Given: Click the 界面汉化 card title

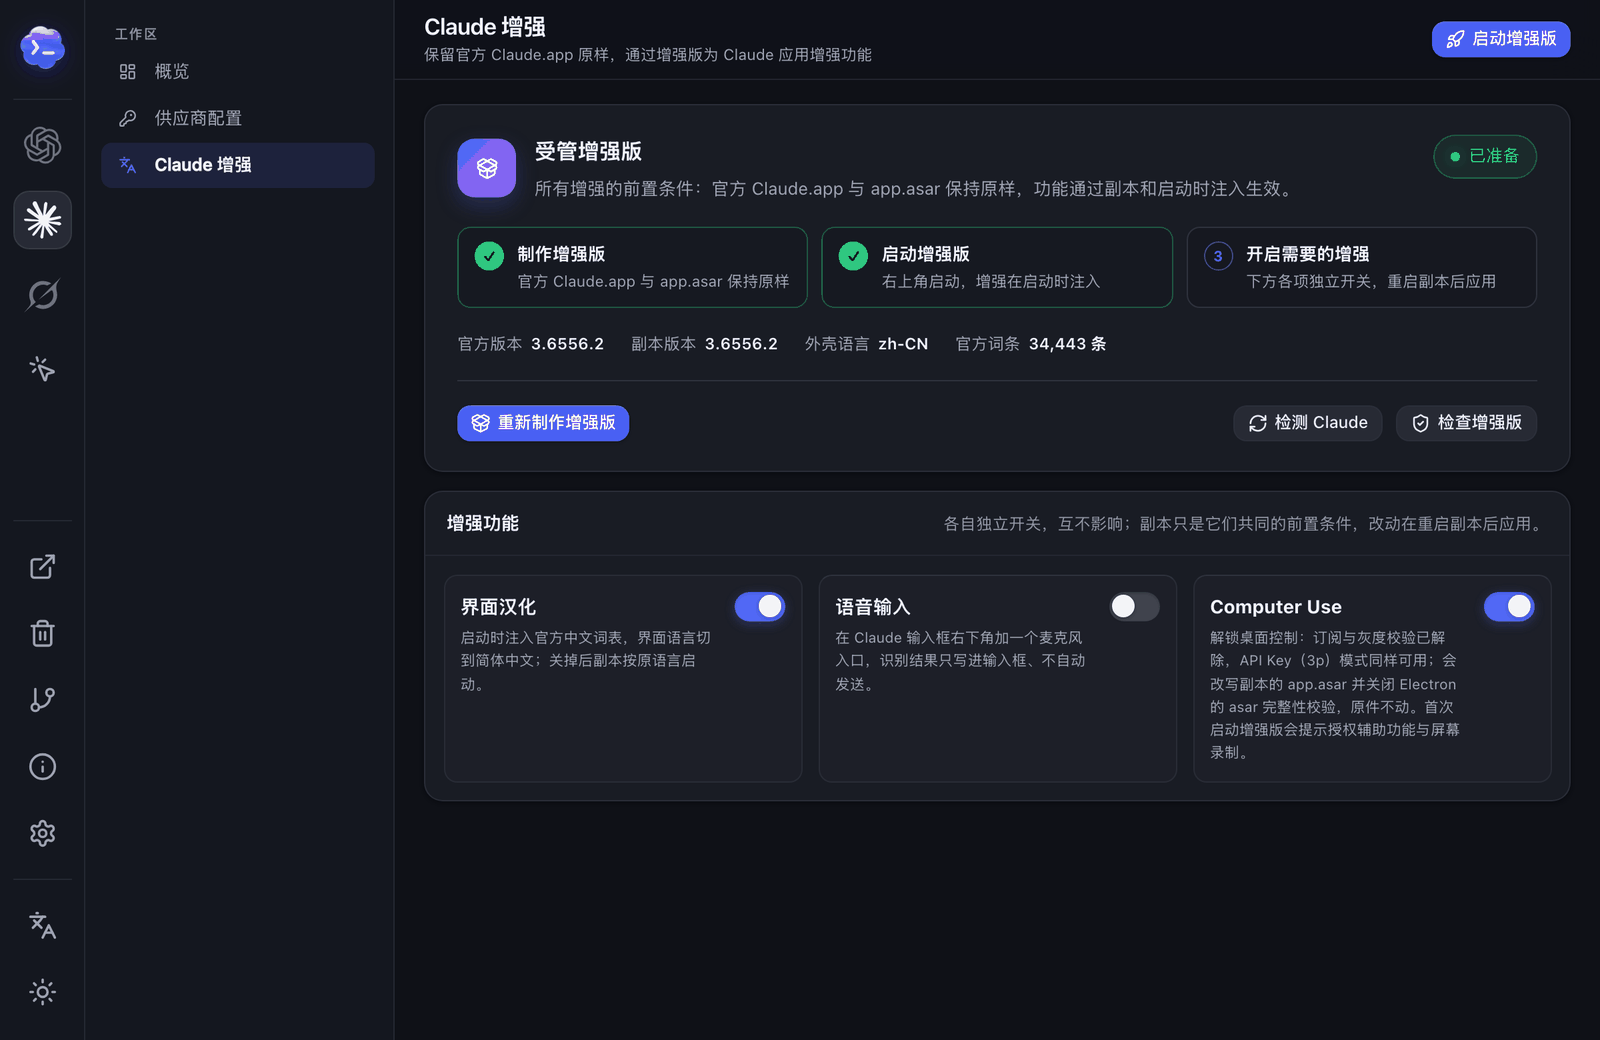Looking at the screenshot, I should pyautogui.click(x=498, y=607).
